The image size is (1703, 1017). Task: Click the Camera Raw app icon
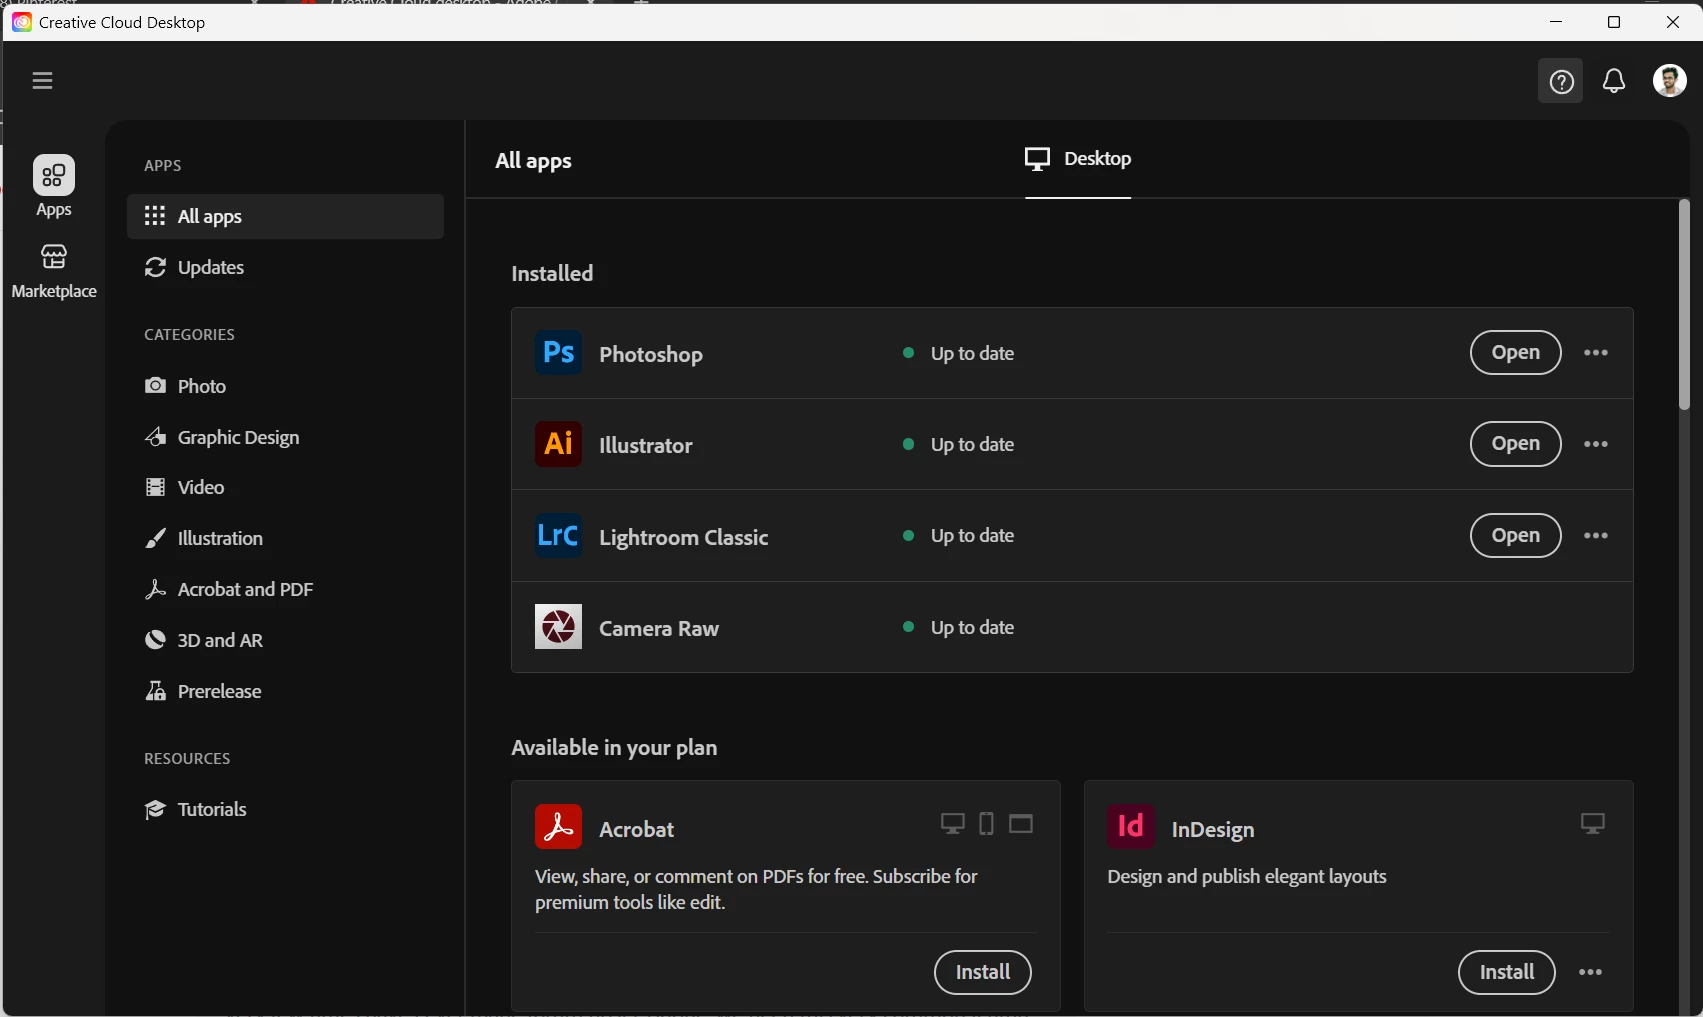point(558,627)
